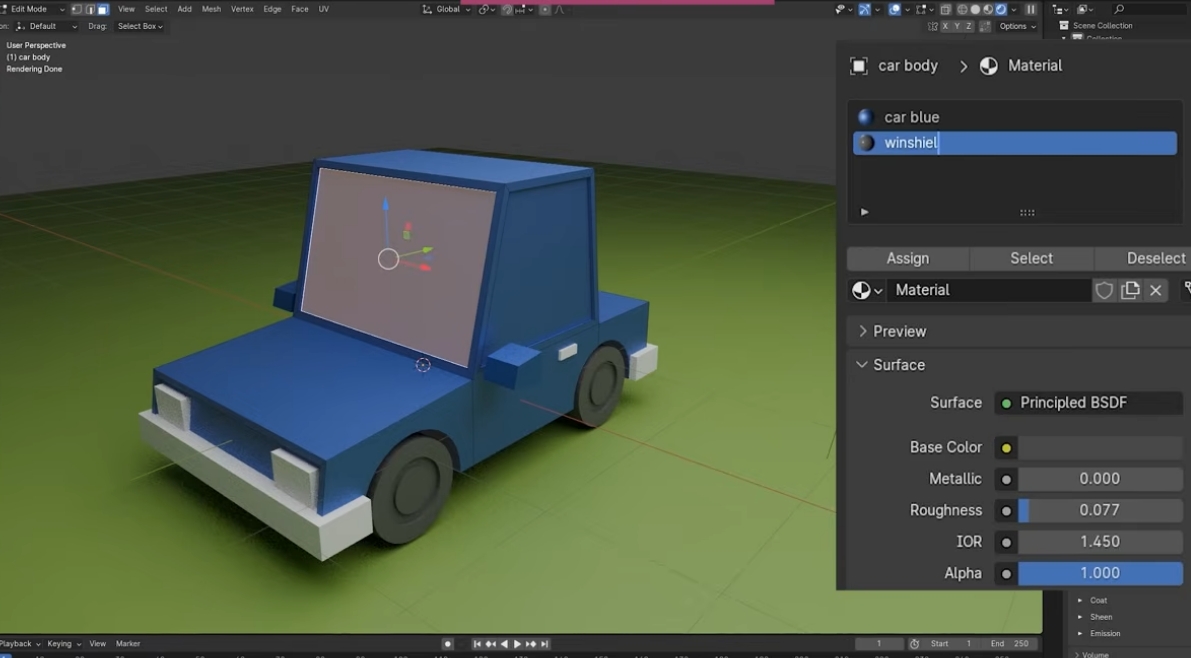
Task: Switch to Face select mode
Action: coord(104,9)
